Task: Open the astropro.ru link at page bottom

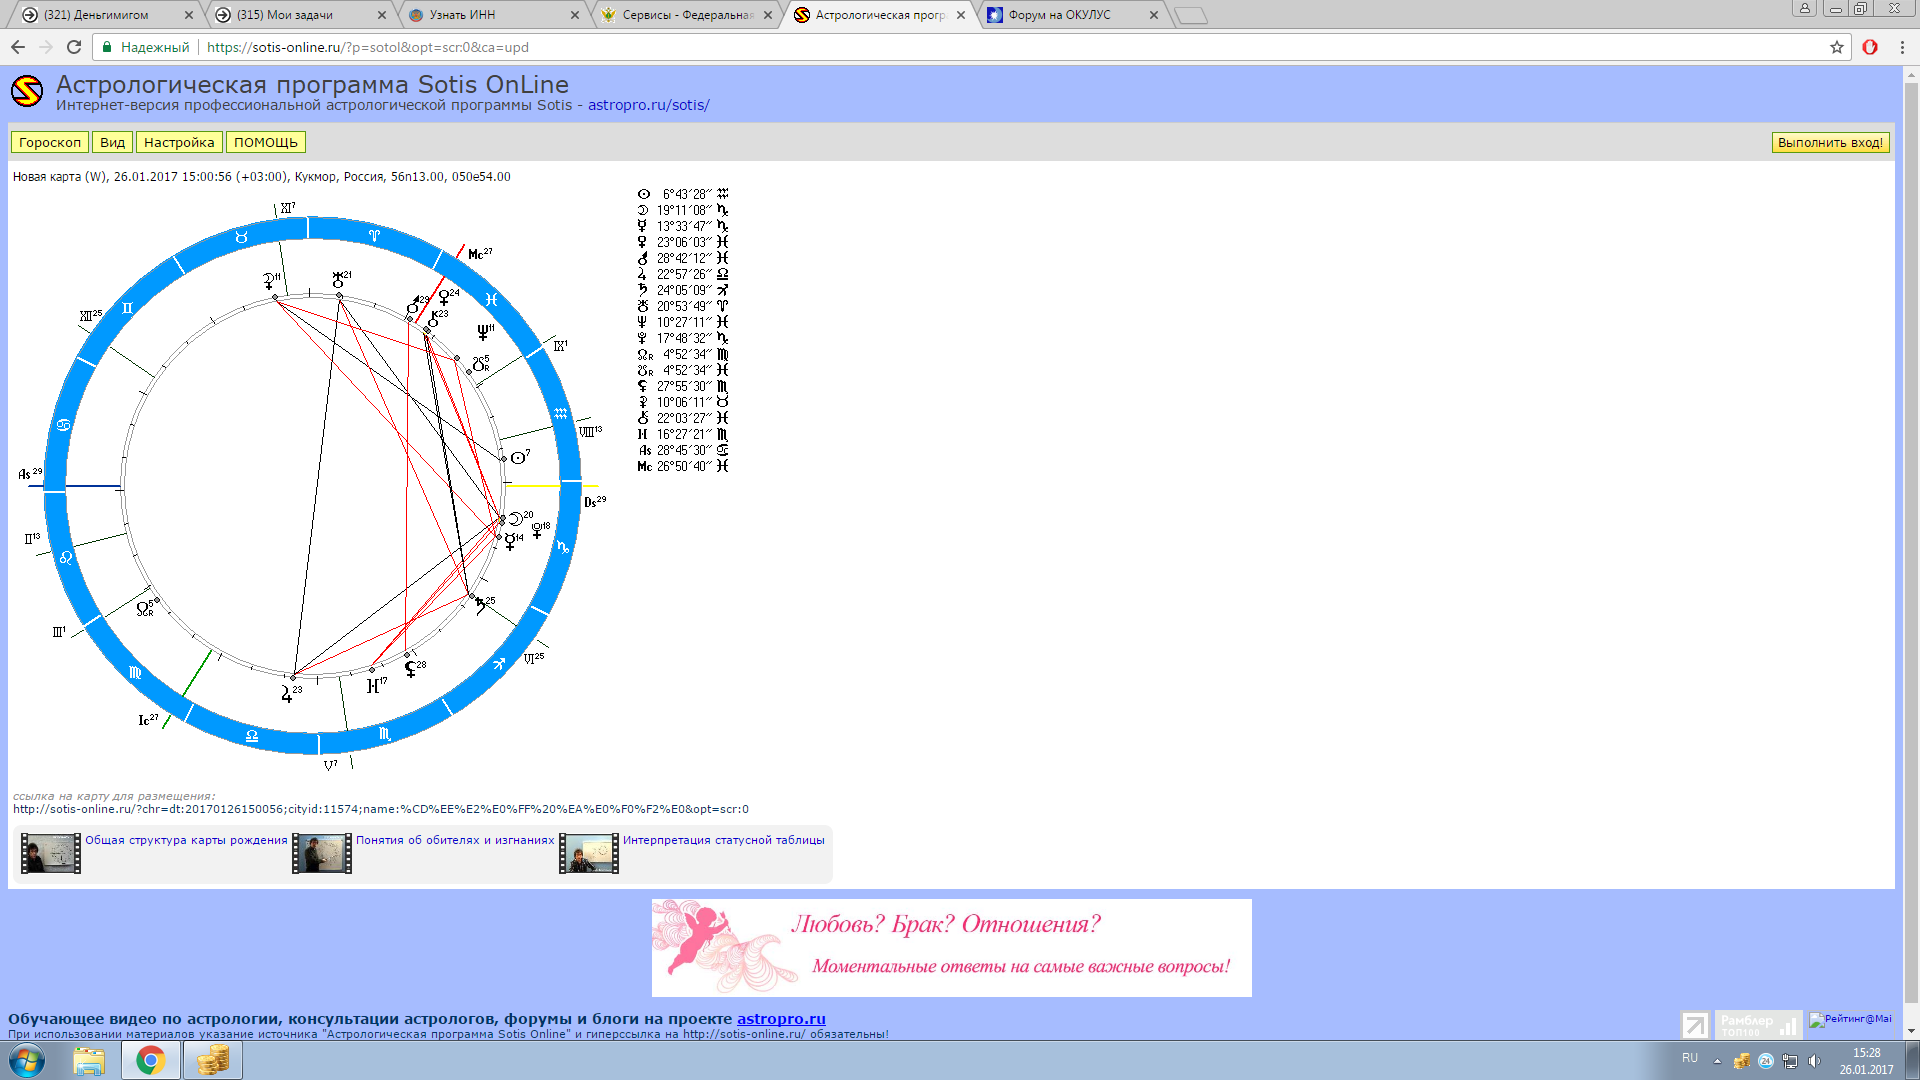Action: 781,1019
